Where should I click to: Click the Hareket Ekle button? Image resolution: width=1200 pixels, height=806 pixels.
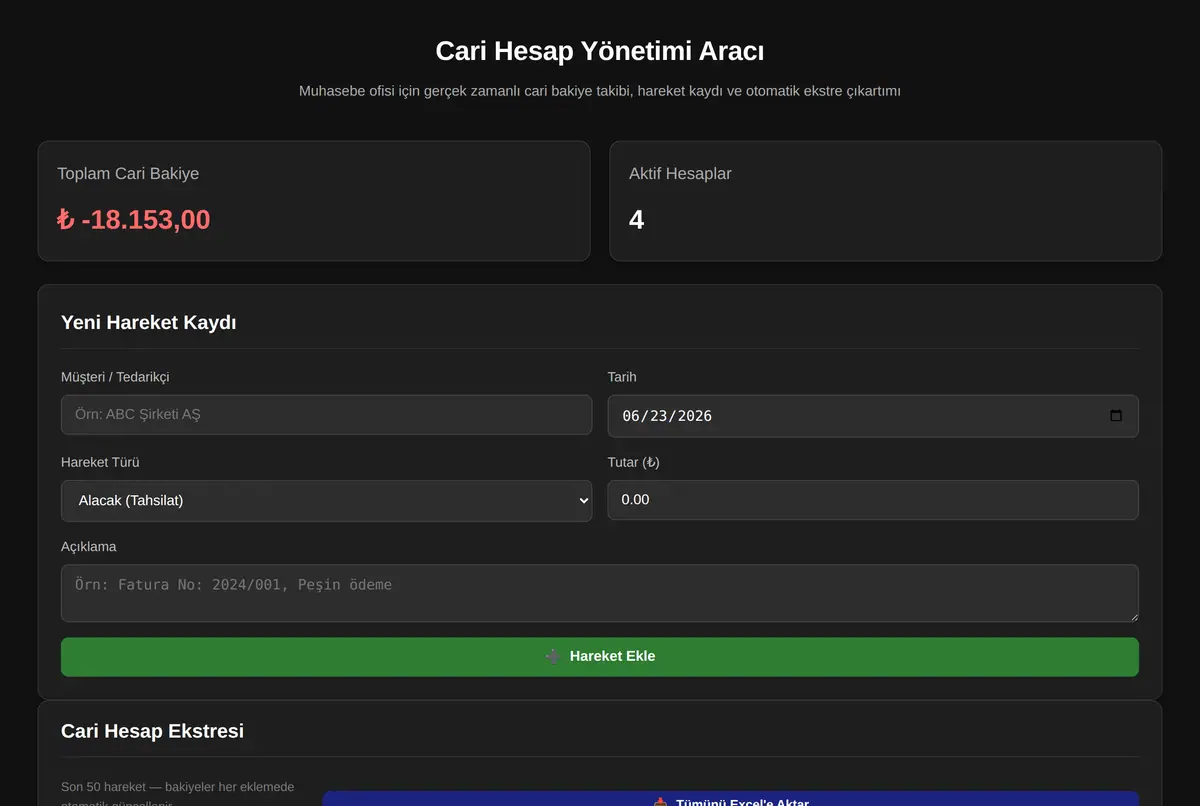click(x=600, y=657)
